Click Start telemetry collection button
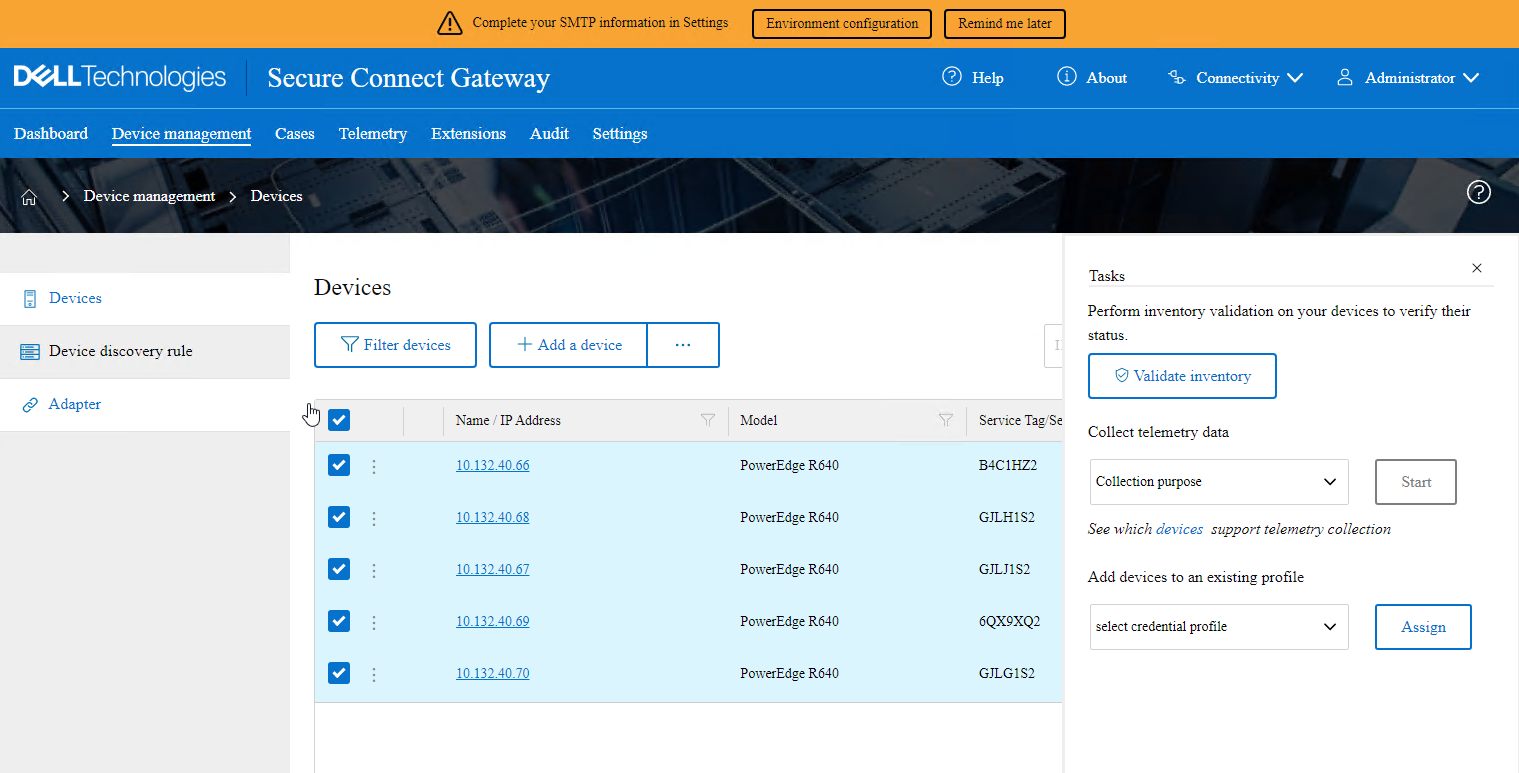 1416,482
